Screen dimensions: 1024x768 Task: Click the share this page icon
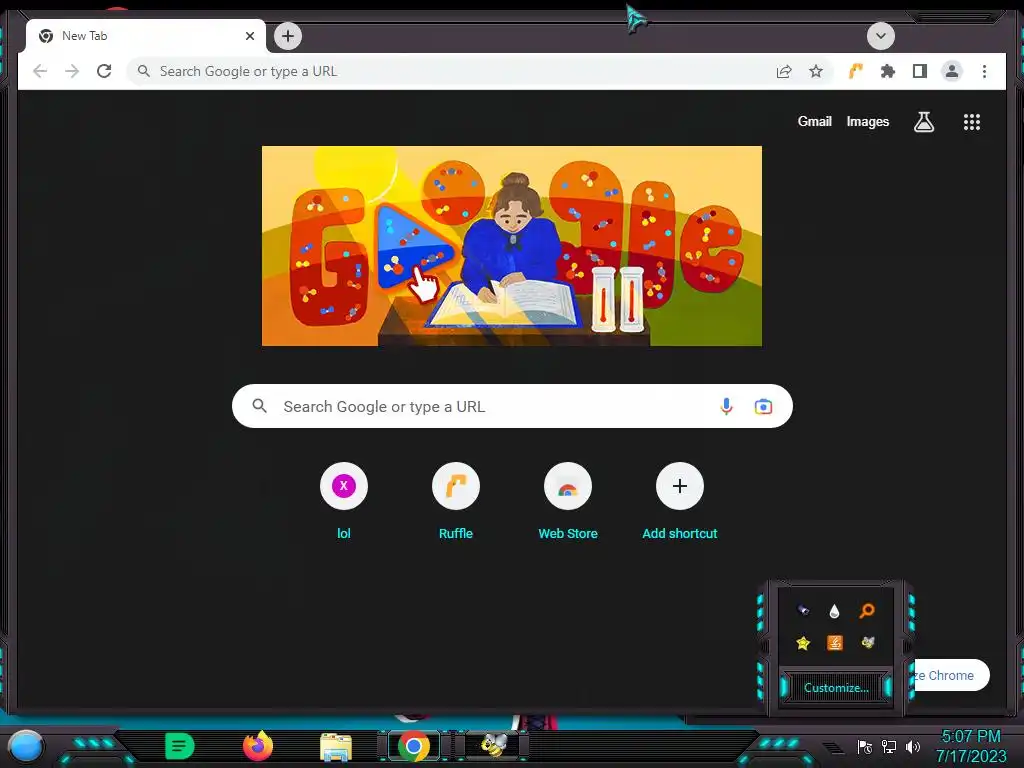click(x=784, y=71)
